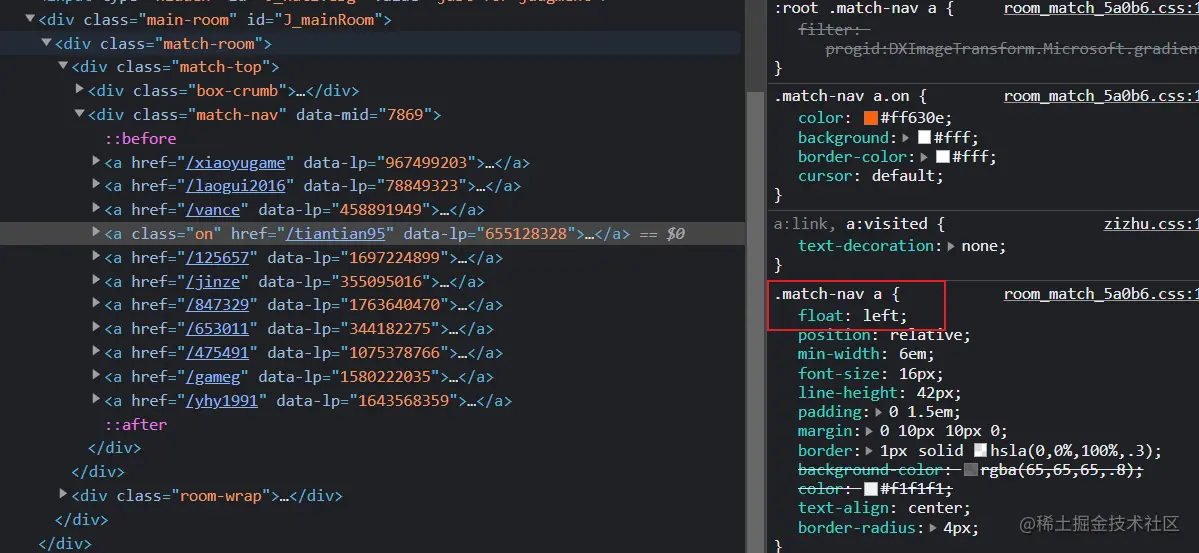Viewport: 1199px width, 553px height.
Task: Expand the border-radius shorthand arrow
Action: tap(934, 528)
